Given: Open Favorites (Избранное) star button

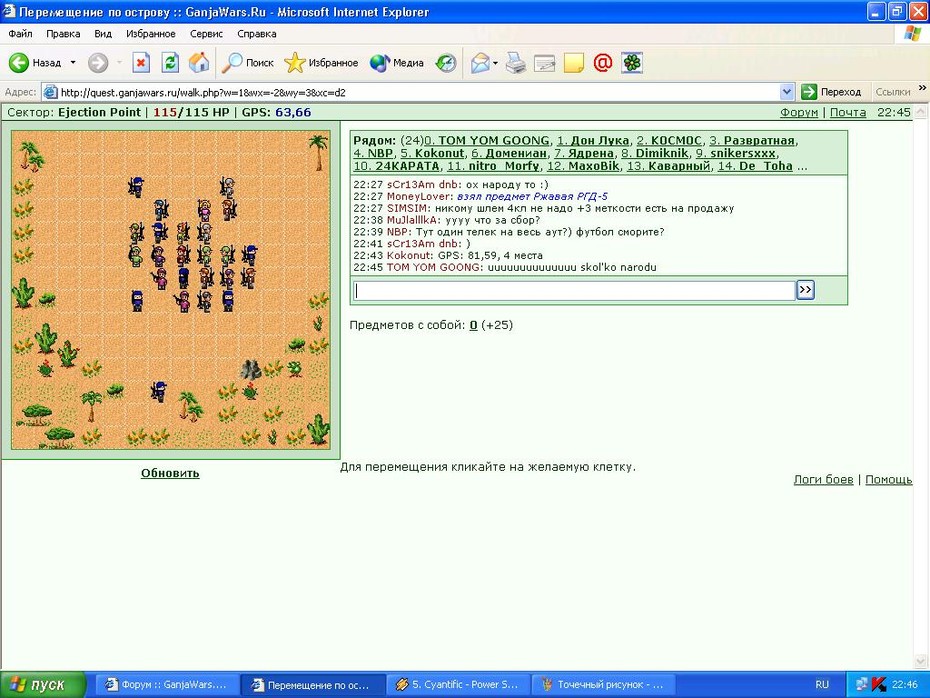Looking at the screenshot, I should click(321, 62).
